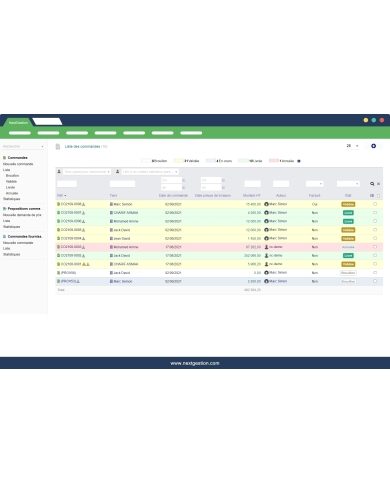The image size is (390, 484).
Task: Open the www.nextgestion.com footer link
Action: (x=195, y=363)
